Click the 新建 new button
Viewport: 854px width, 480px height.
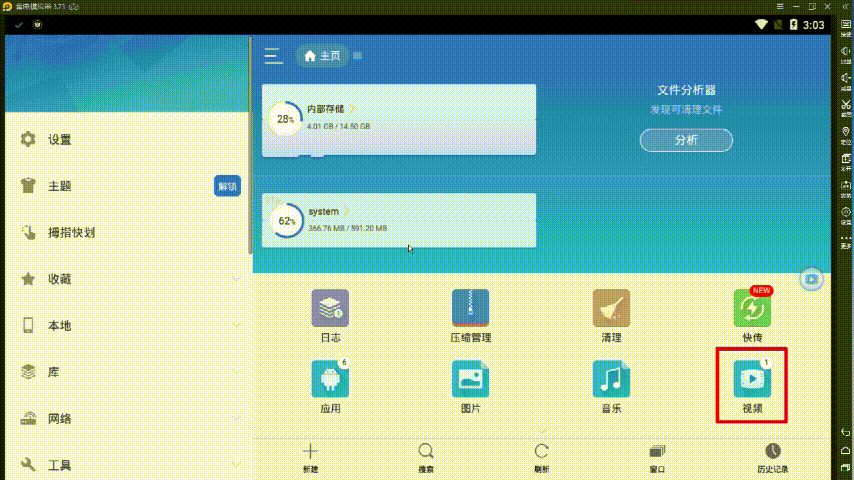pyautogui.click(x=310, y=458)
